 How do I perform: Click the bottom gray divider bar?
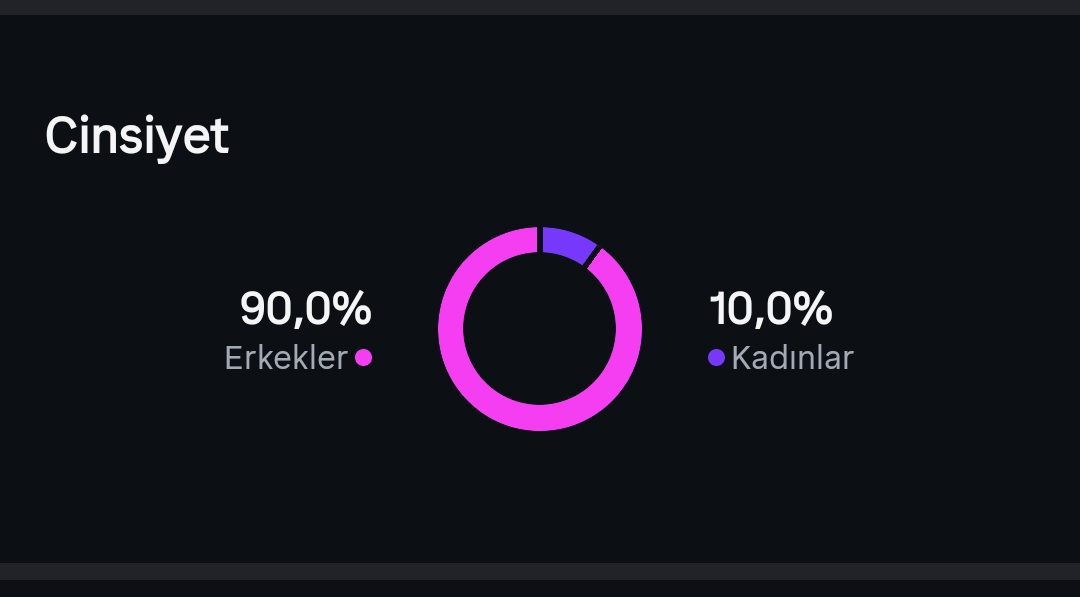(x=540, y=572)
